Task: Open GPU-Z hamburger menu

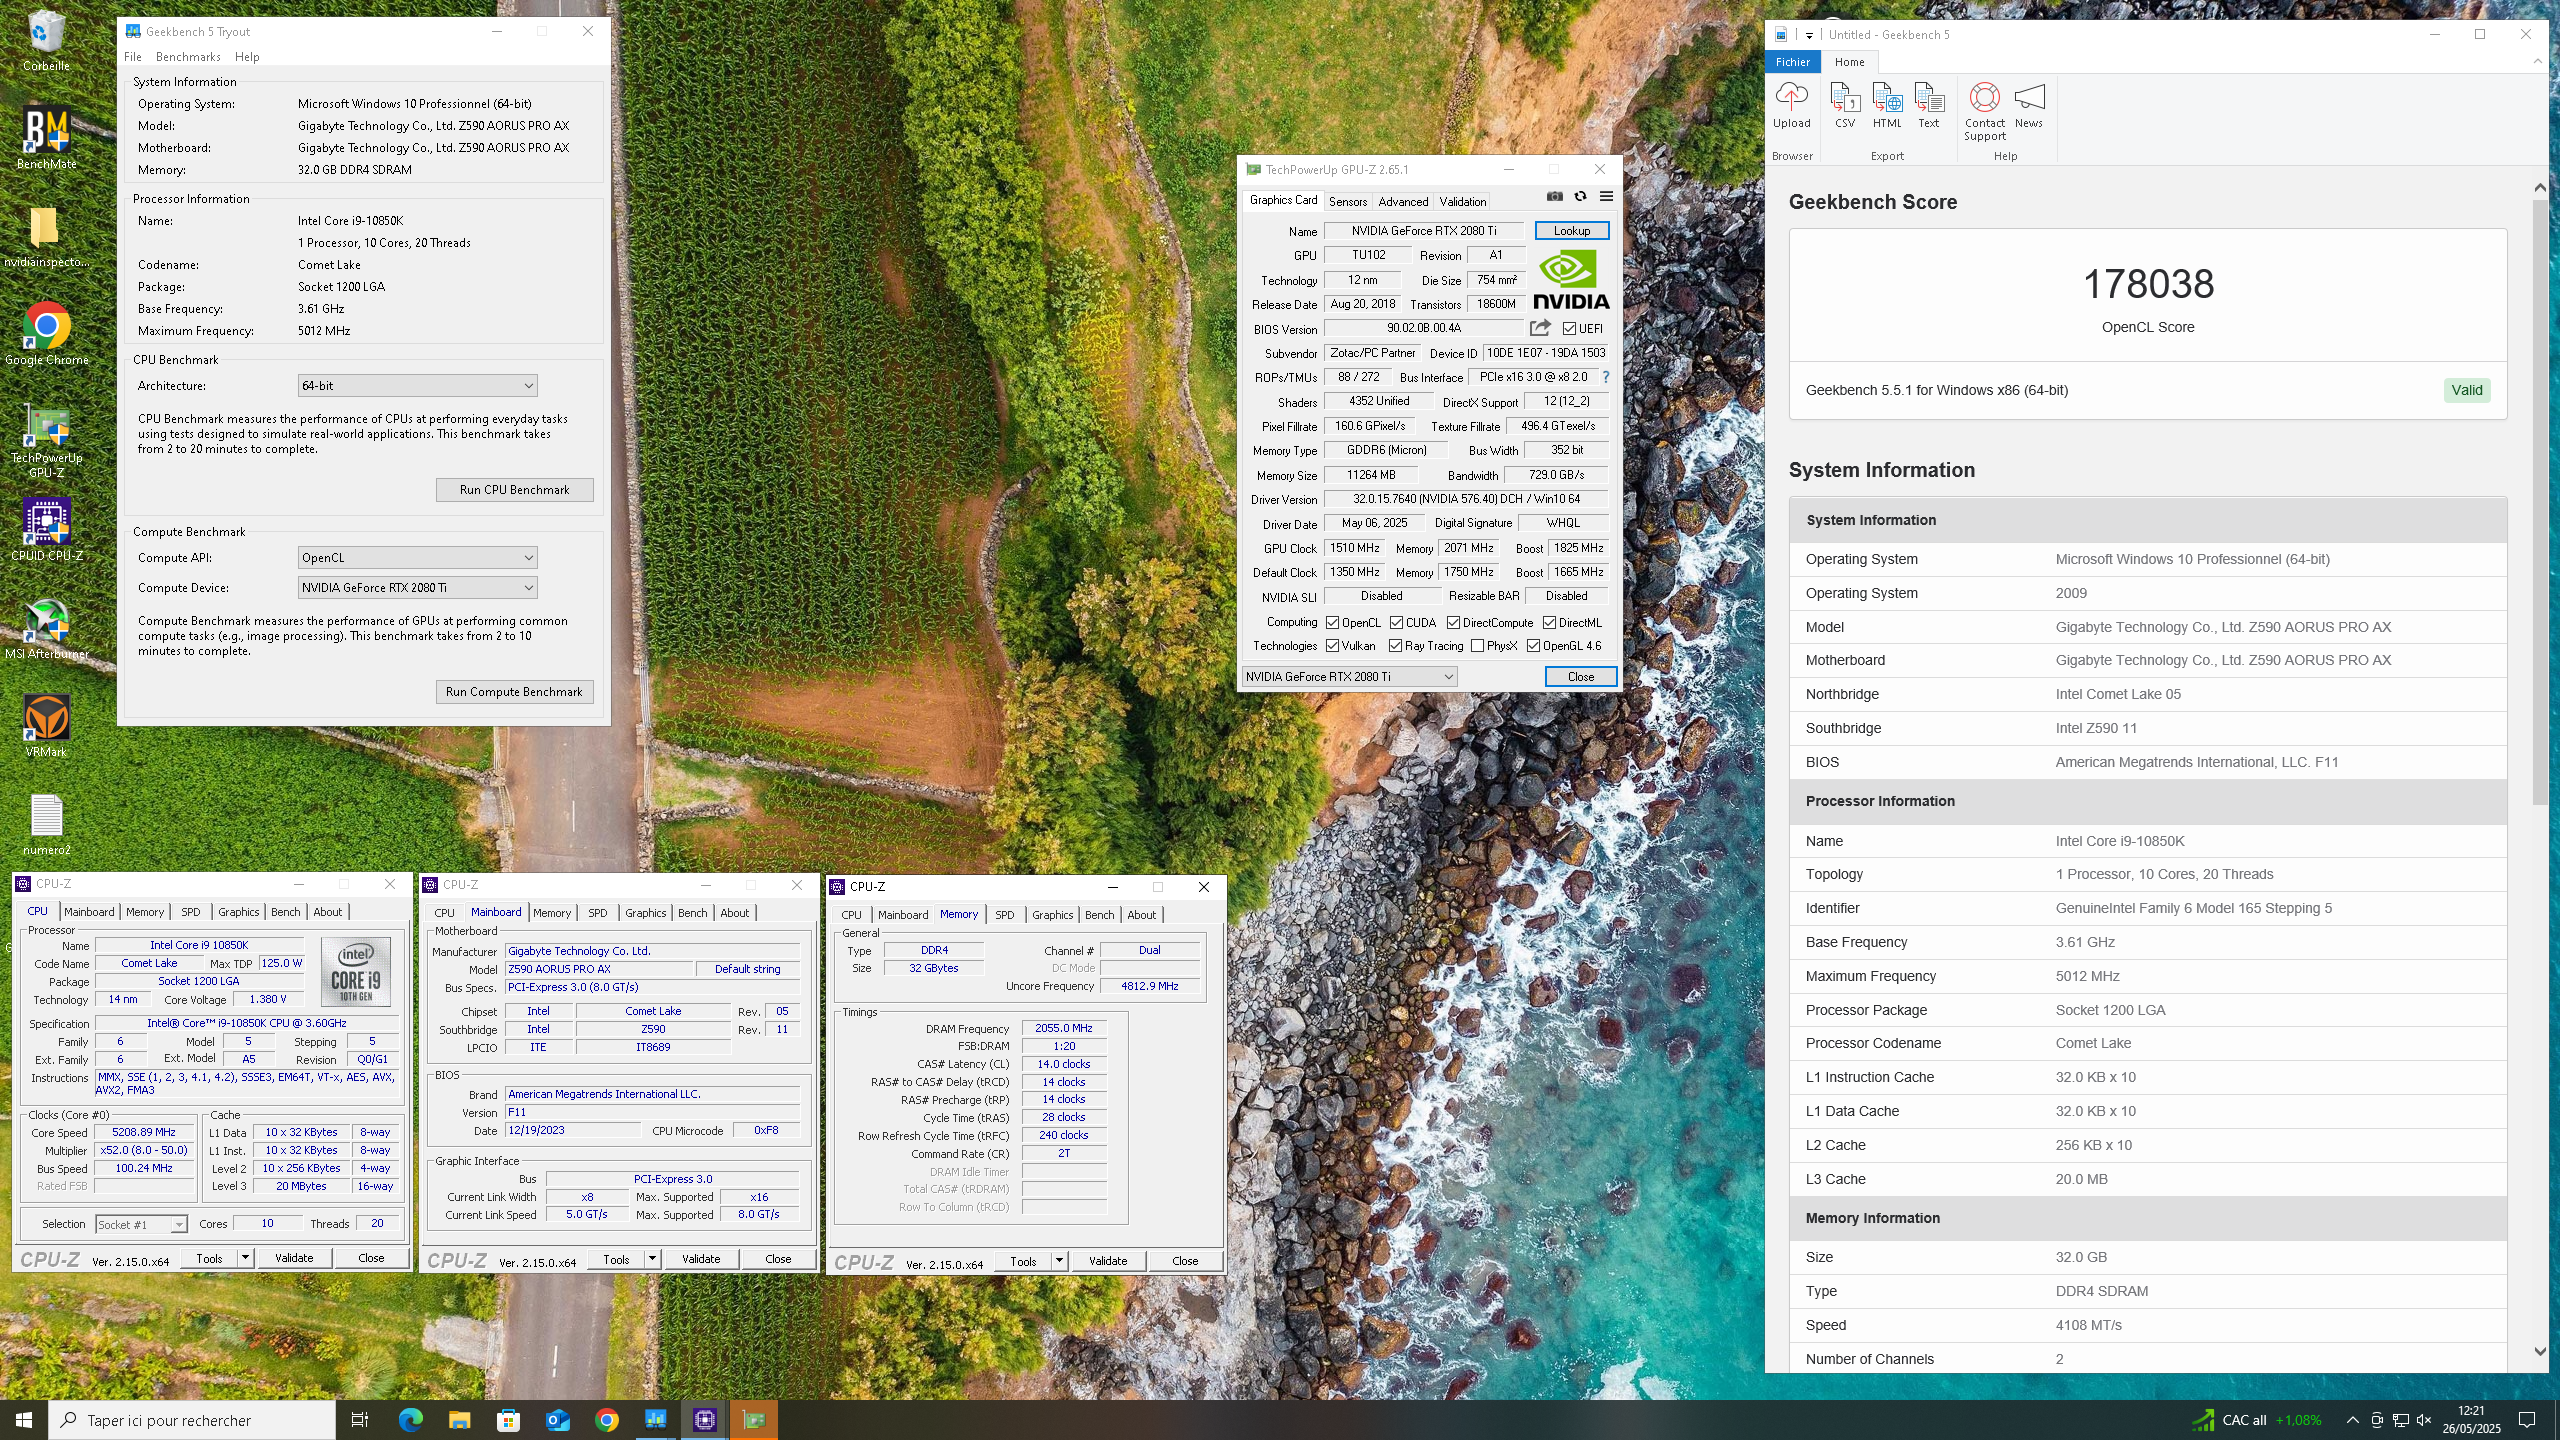Action: (1606, 197)
